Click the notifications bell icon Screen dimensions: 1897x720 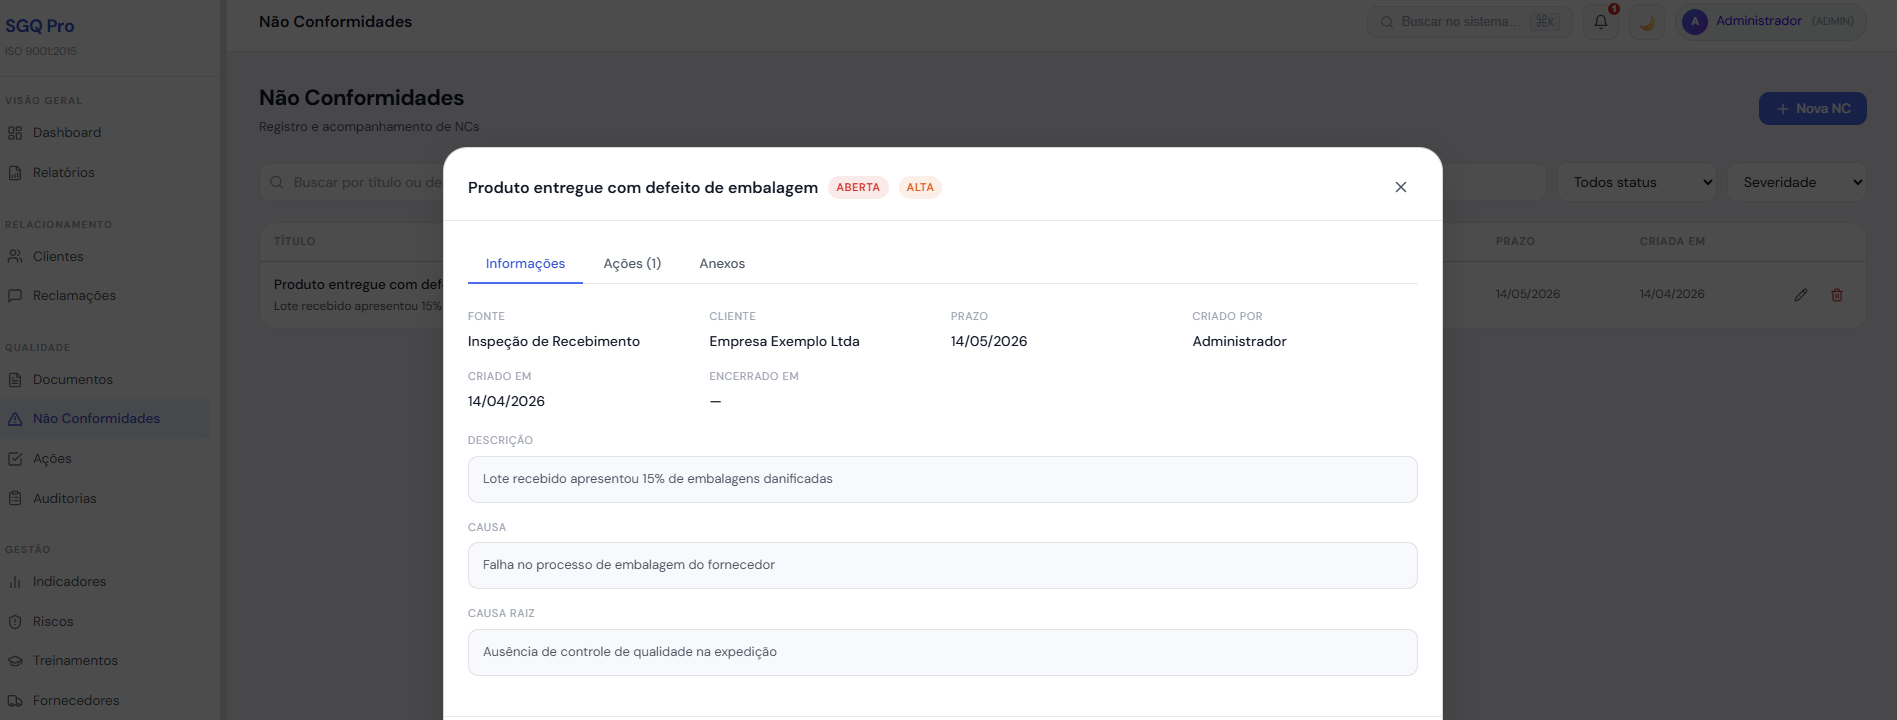1600,22
